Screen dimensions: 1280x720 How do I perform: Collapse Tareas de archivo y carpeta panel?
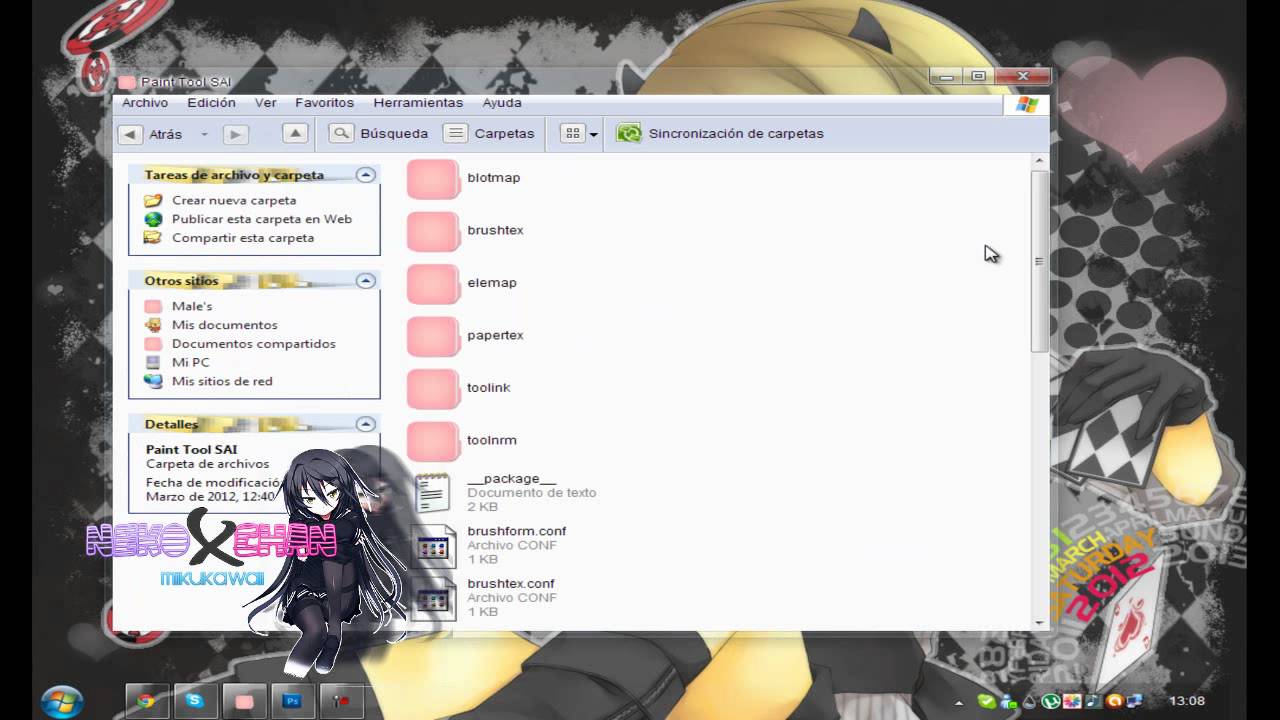(x=366, y=175)
